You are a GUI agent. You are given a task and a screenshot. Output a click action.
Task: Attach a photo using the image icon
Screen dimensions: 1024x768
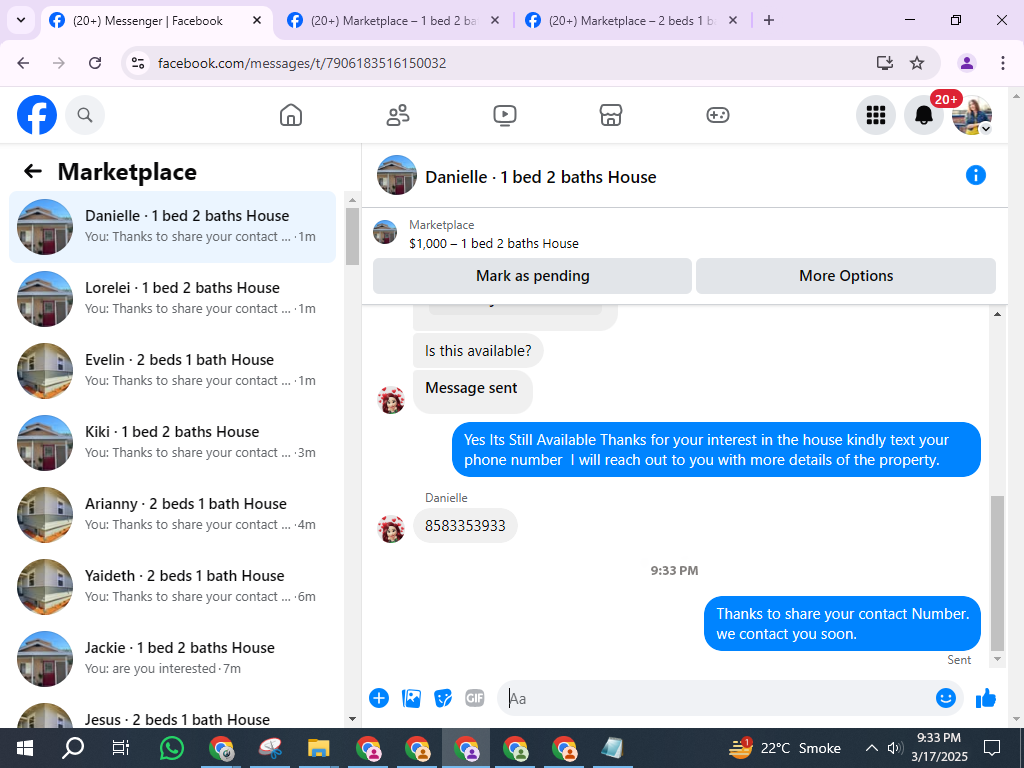tap(411, 698)
